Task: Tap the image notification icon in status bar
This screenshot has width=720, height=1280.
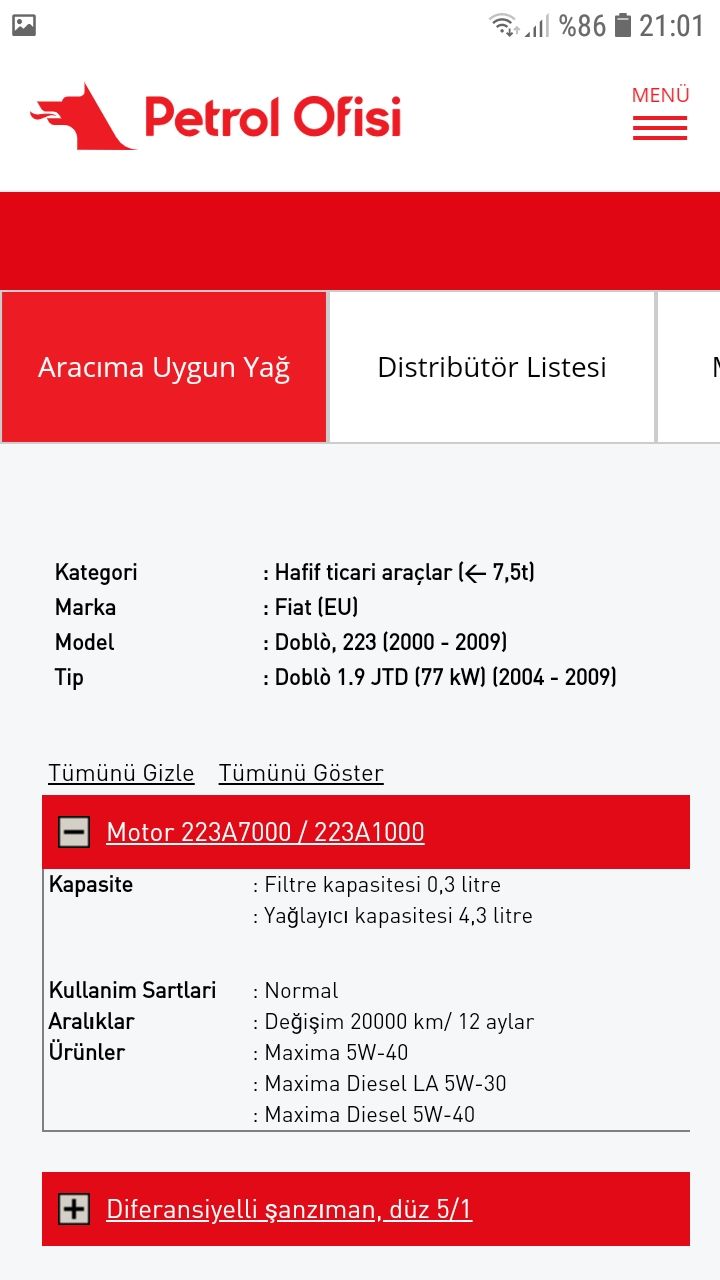Action: (x=24, y=26)
